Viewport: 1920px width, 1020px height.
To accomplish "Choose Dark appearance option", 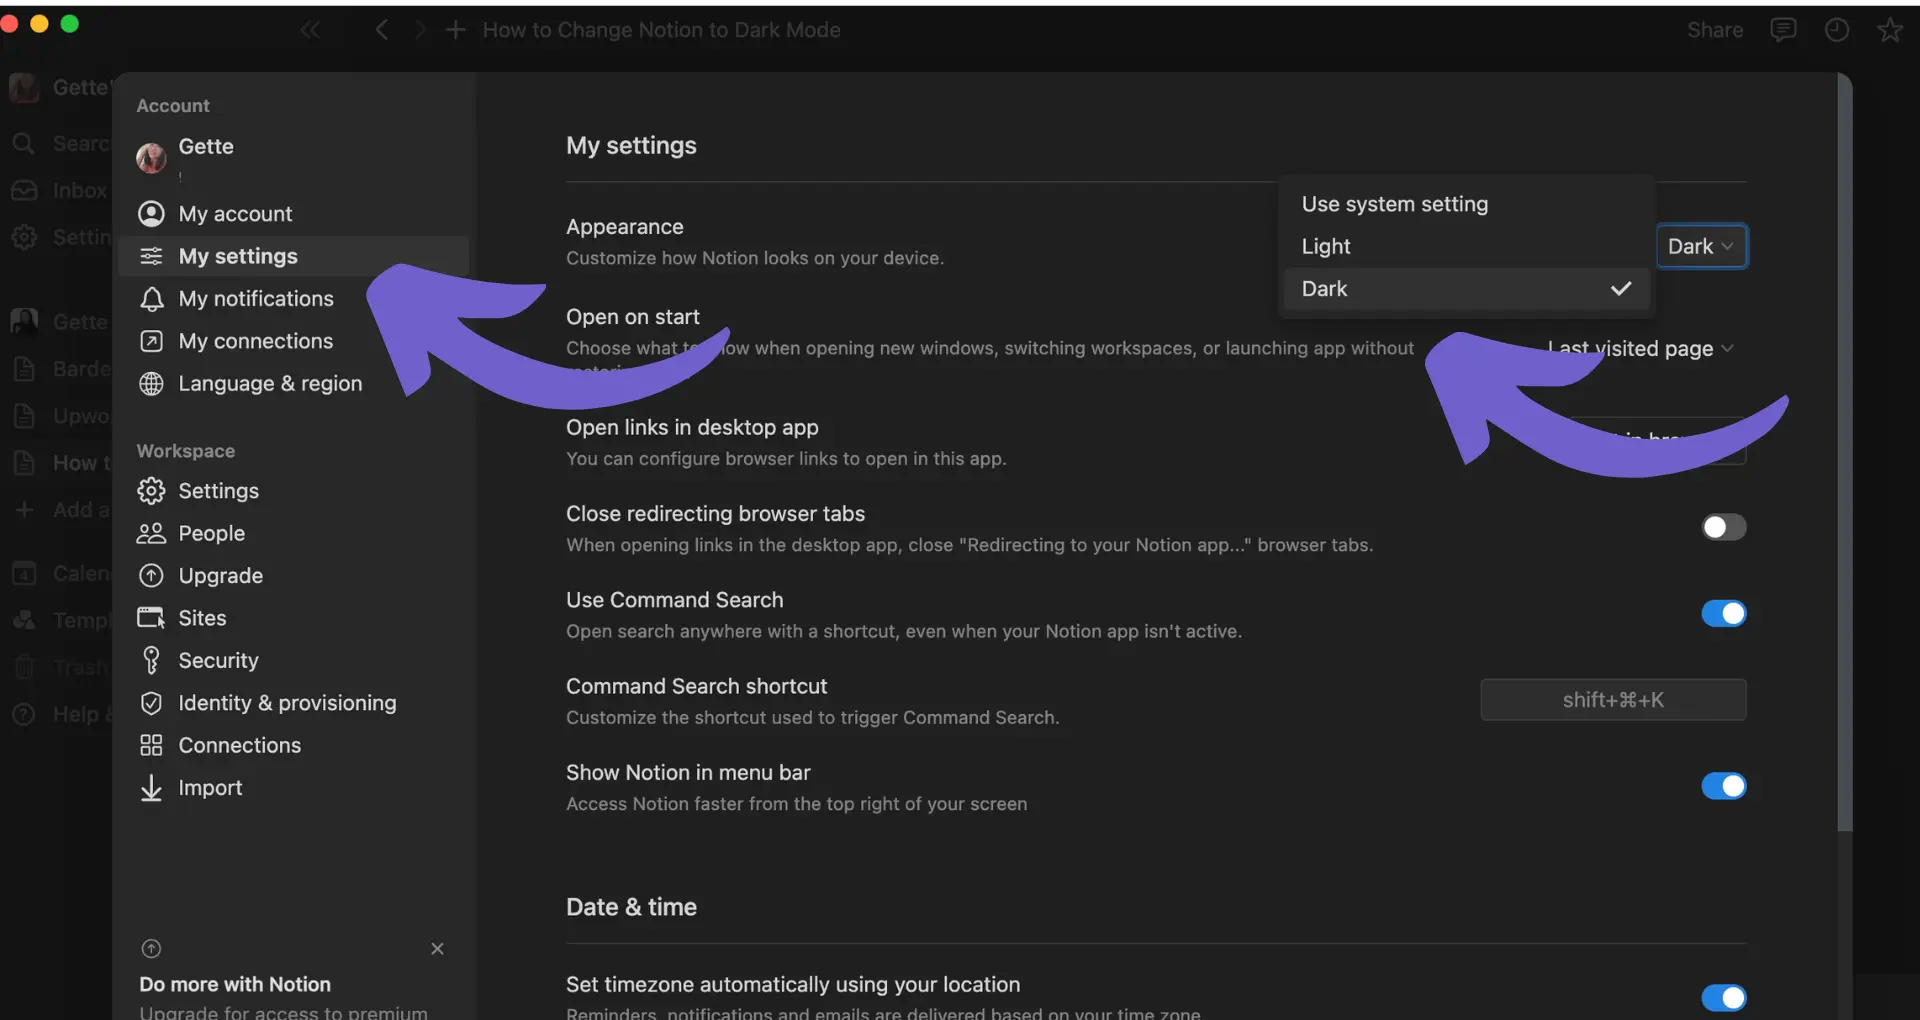I will click(1466, 289).
